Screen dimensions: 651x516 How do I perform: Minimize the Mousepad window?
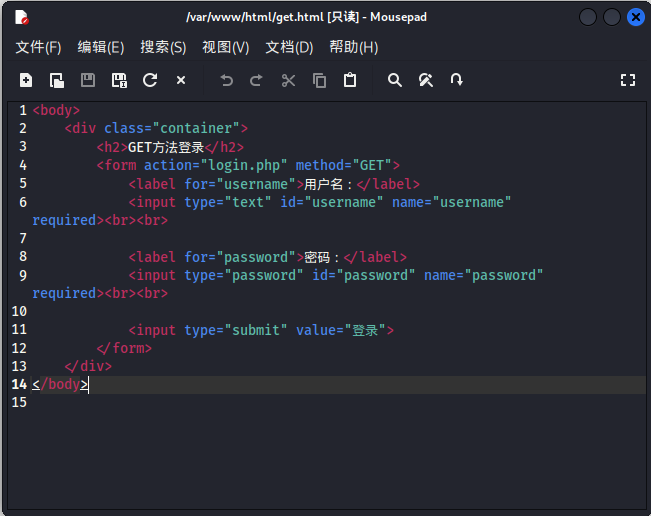click(x=588, y=17)
